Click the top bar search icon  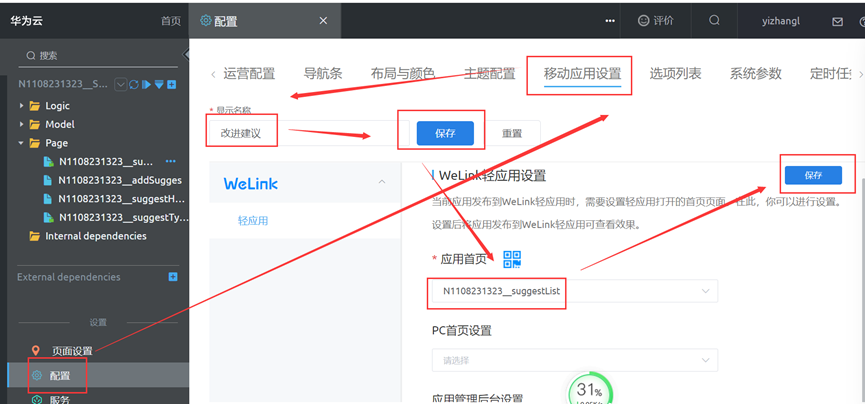pyautogui.click(x=714, y=20)
